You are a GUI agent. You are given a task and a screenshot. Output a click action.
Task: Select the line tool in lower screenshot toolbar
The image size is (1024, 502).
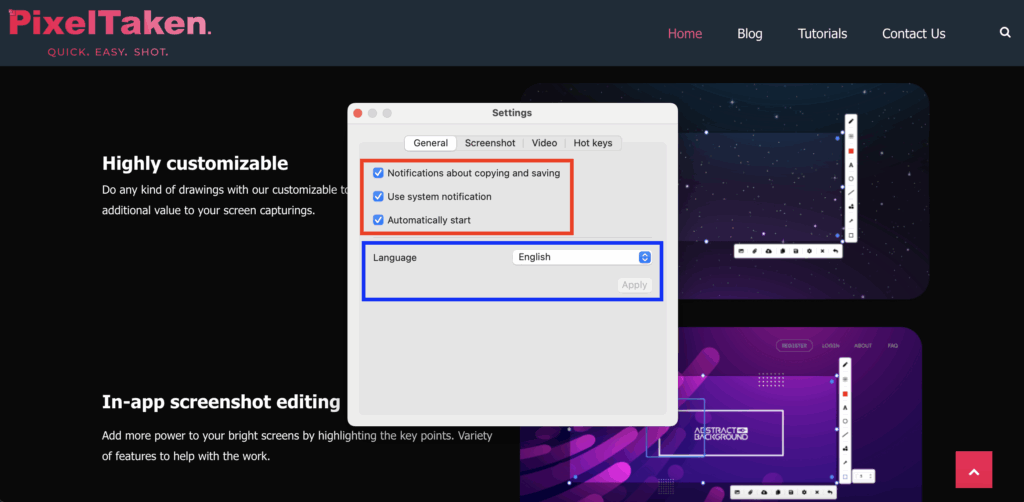pyautogui.click(x=845, y=435)
